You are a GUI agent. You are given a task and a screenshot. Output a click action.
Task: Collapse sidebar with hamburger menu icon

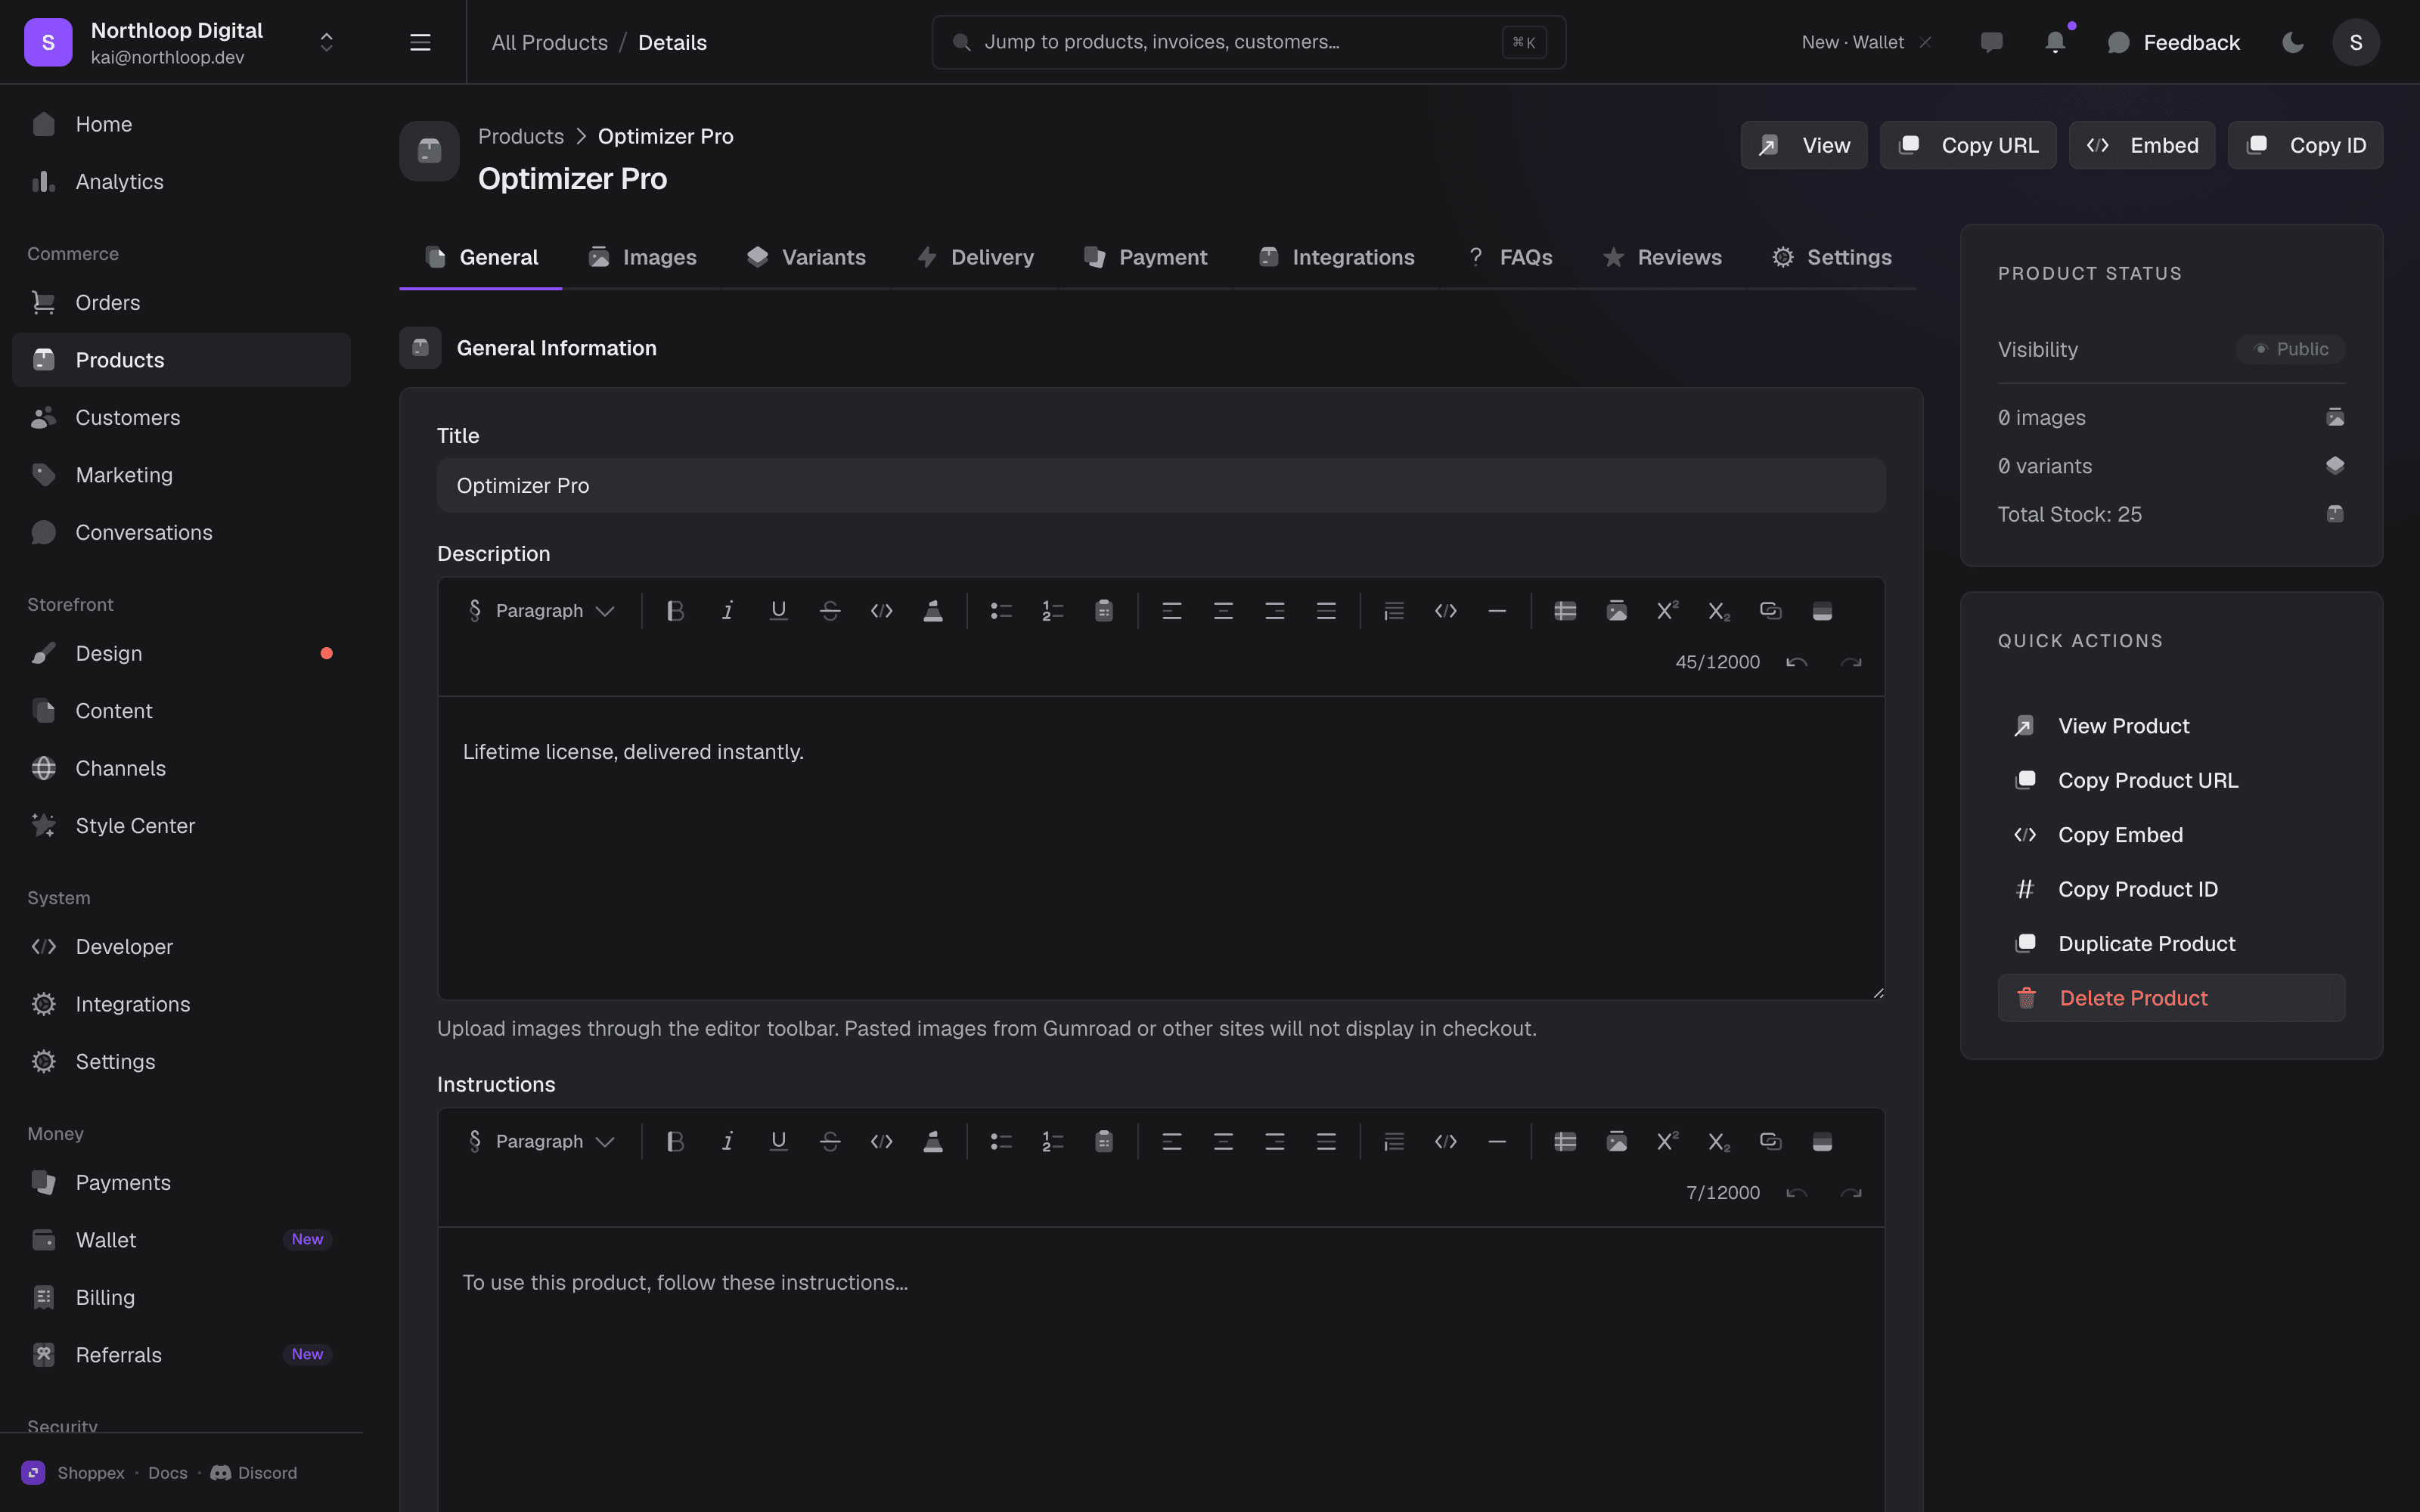tap(420, 42)
